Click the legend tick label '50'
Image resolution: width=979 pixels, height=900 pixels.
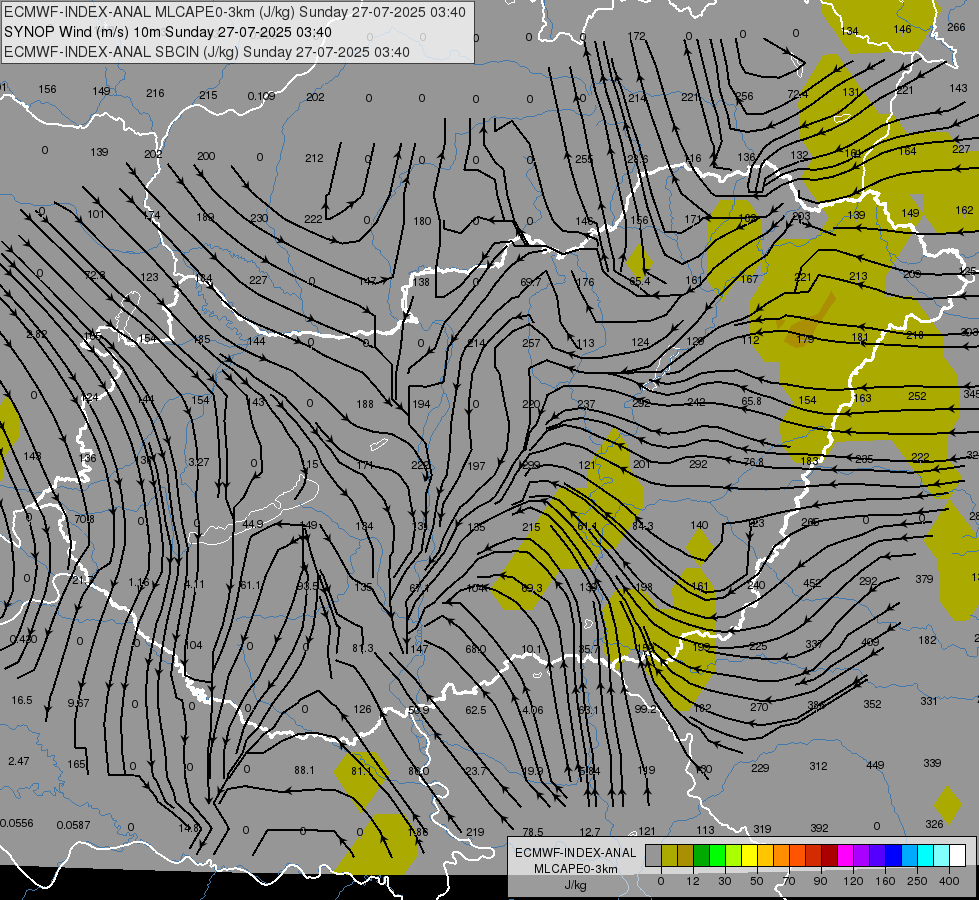point(757,881)
